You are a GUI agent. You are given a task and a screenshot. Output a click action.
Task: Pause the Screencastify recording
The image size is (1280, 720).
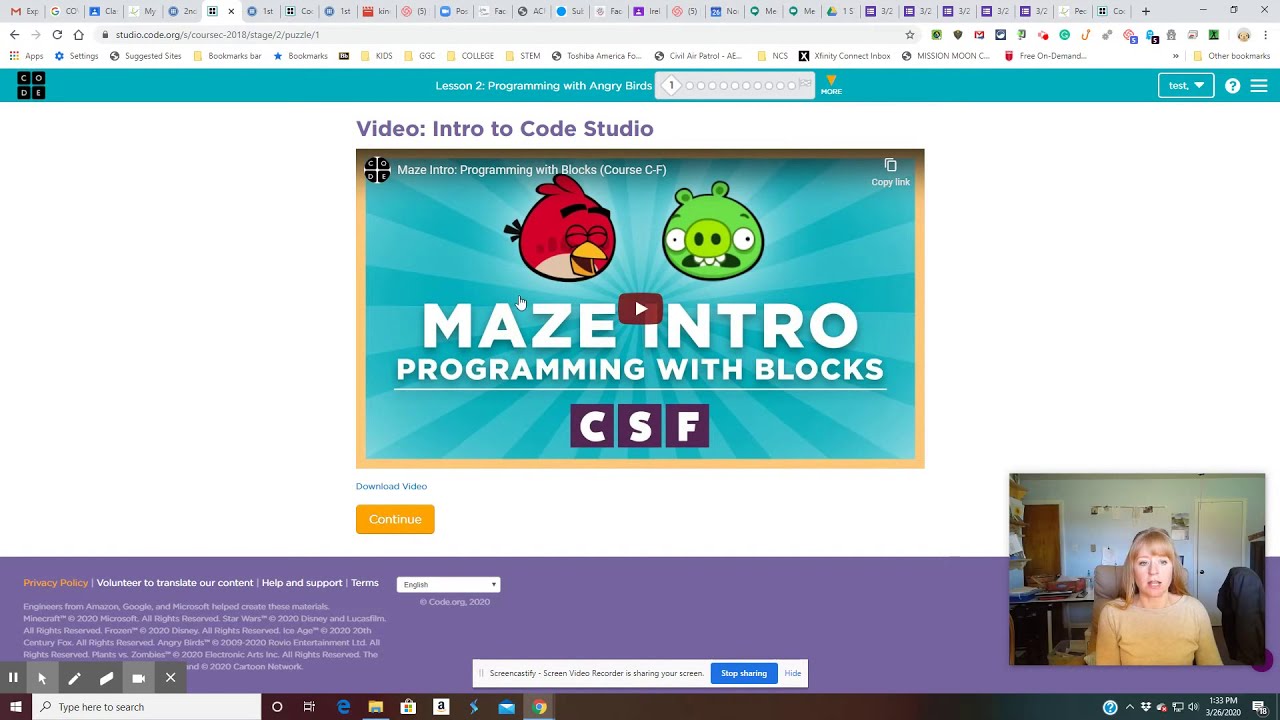coord(13,678)
